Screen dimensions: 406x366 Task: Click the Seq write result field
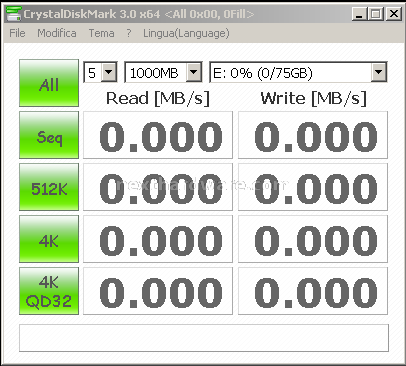coord(313,135)
